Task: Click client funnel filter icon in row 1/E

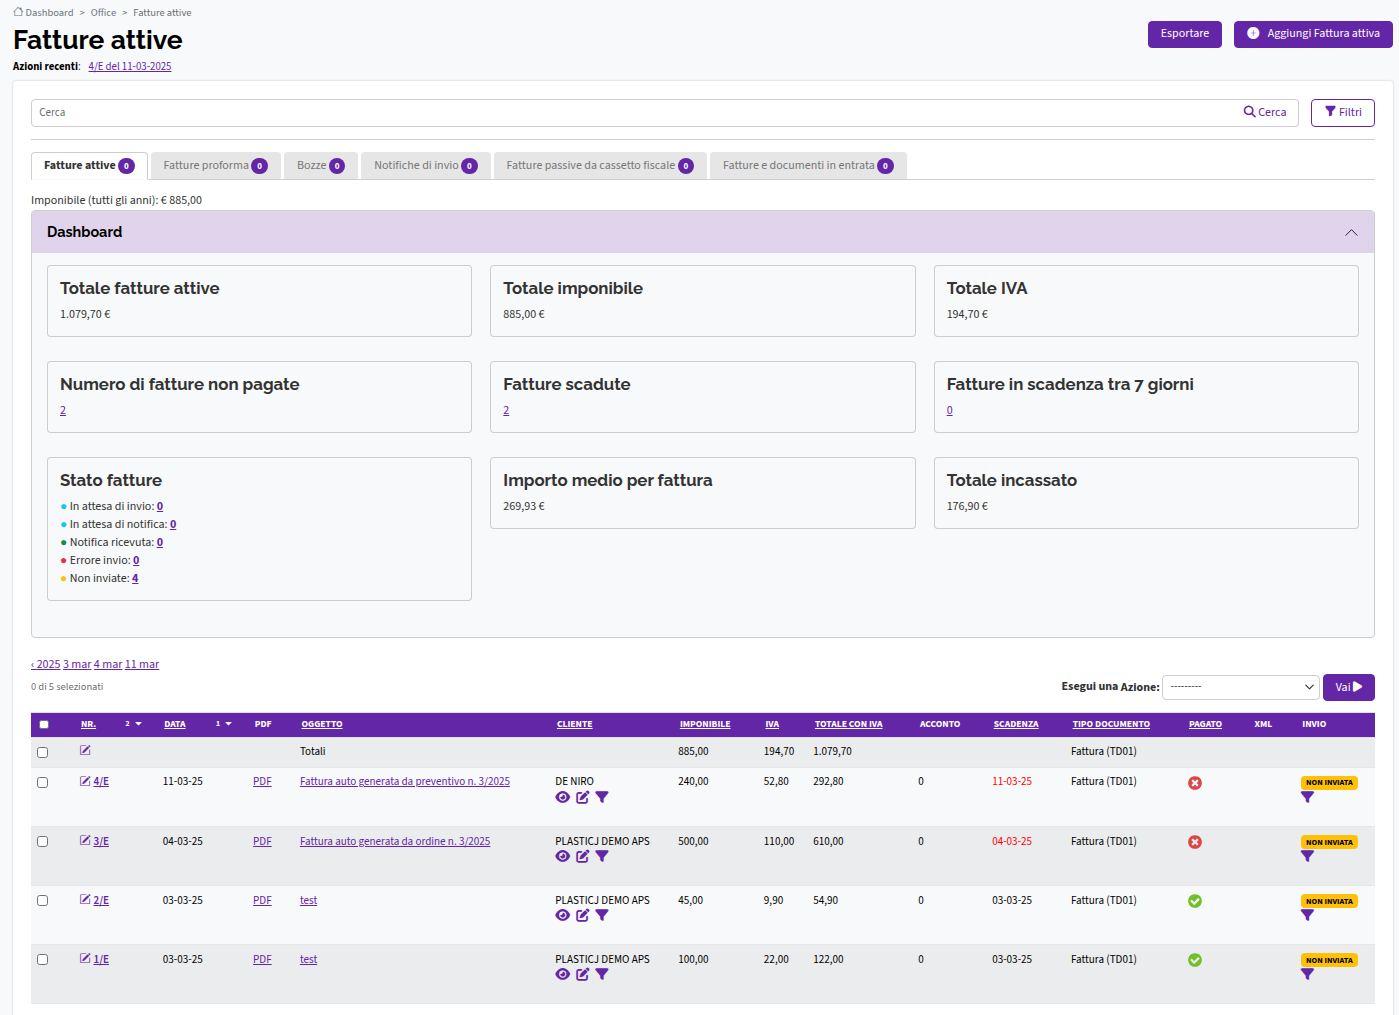Action: [602, 974]
